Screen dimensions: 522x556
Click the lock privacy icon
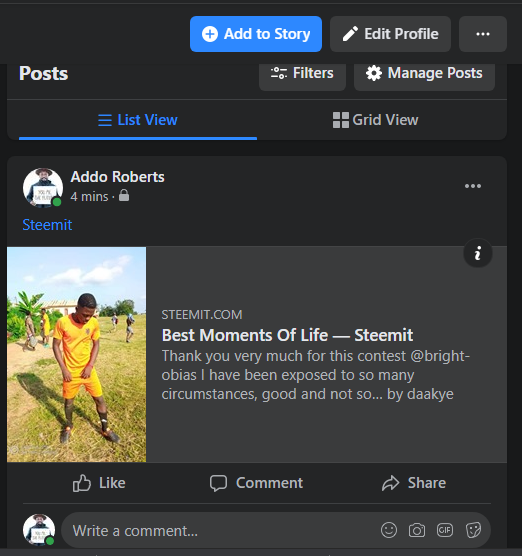(x=124, y=195)
